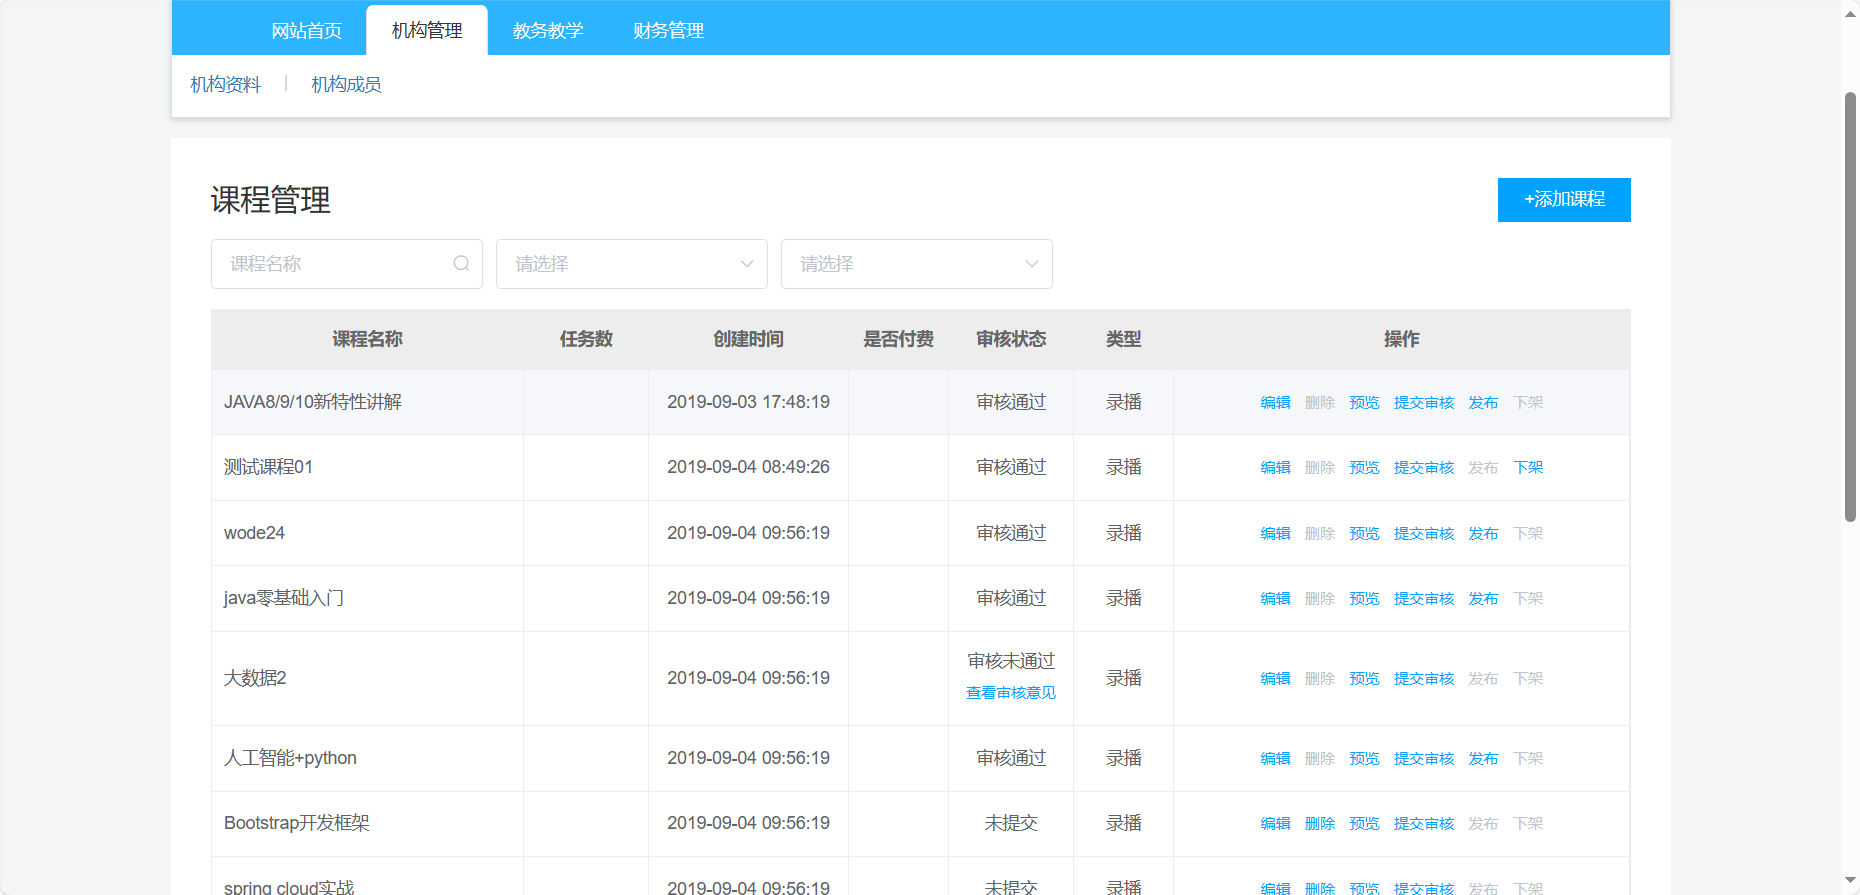Screen dimensions: 1860x895
Task: Submit JAVA8/9/10新特性讲解 for review
Action: pos(1424,402)
